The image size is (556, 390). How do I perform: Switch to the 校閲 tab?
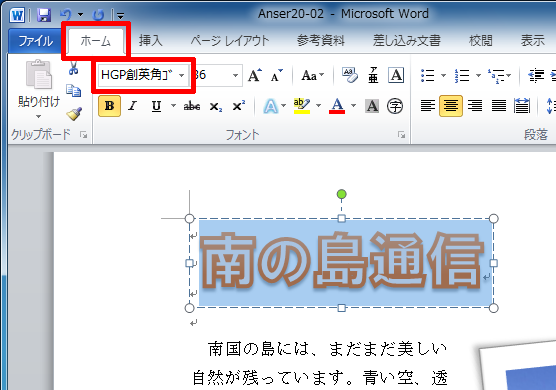480,40
